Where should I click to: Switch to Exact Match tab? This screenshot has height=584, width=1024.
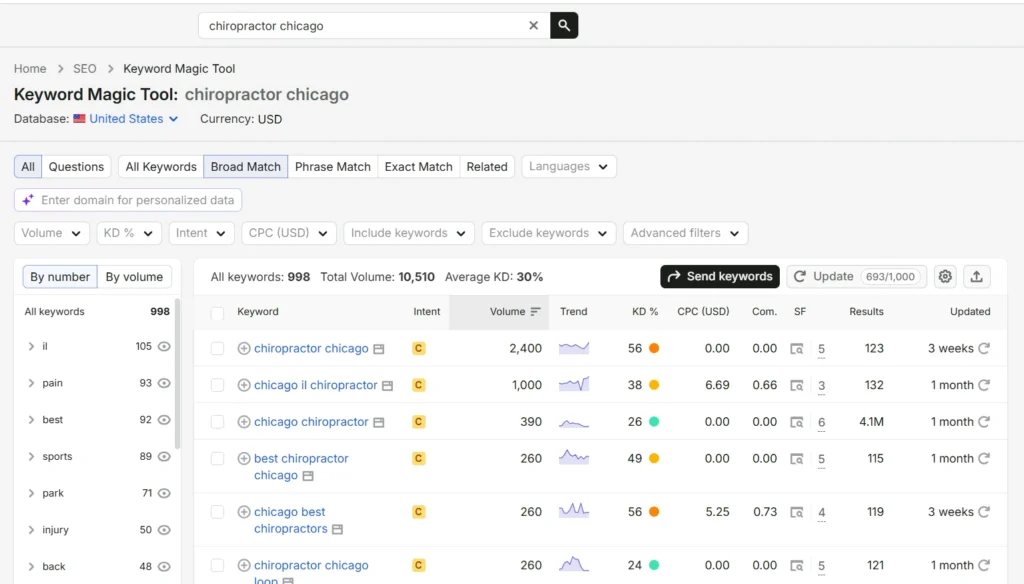click(x=419, y=167)
